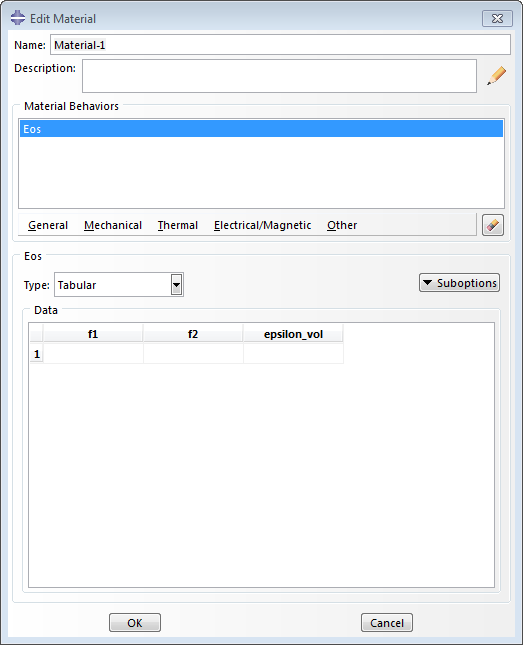Viewport: 523px width, 645px height.
Task: Expand the Suboptions menu
Action: tap(459, 283)
